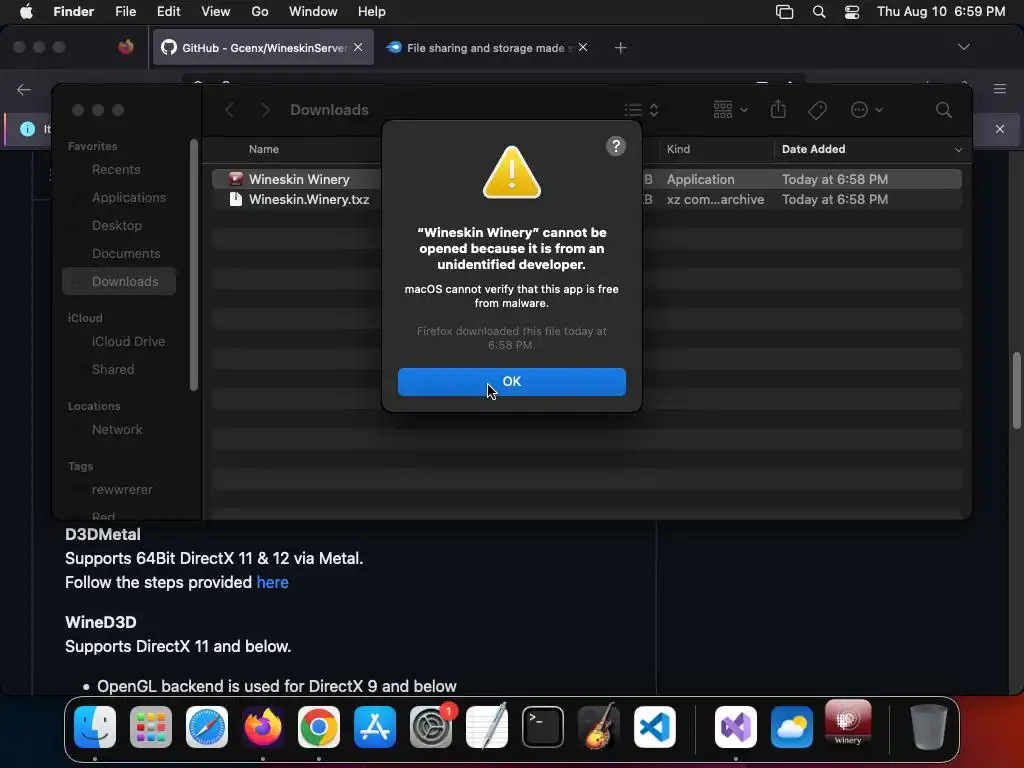Screen dimensions: 1024x768
Task: Expand the list all tabs chevron
Action: 963,47
